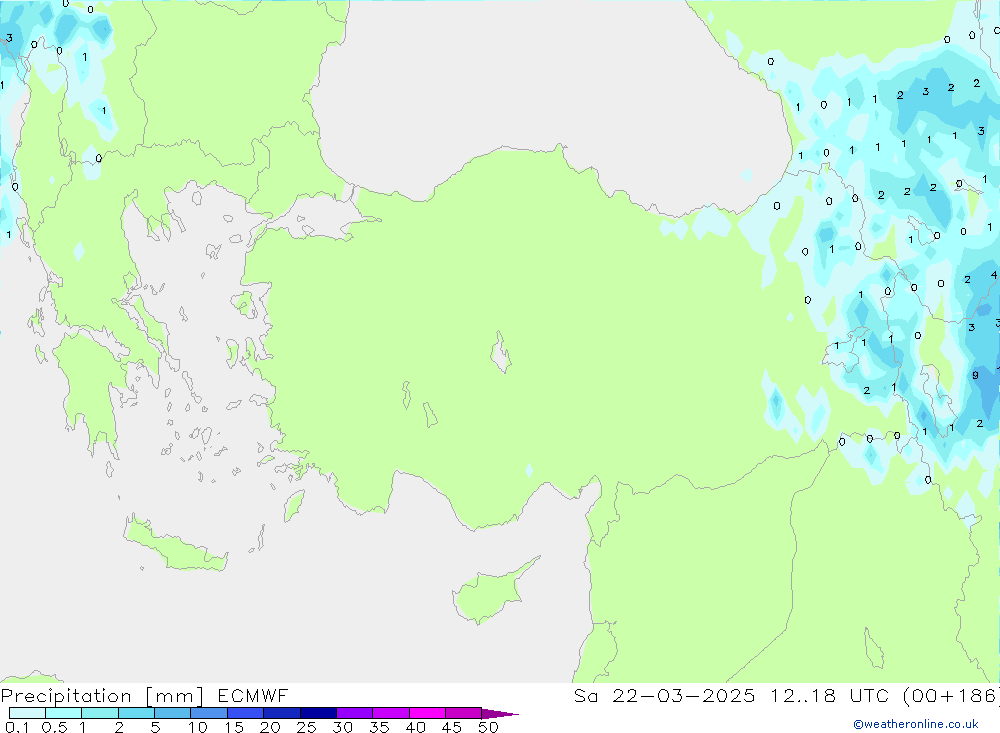Image resolution: width=1000 pixels, height=733 pixels.
Task: Click the 'Precipitation' title word
Action: click(66, 696)
